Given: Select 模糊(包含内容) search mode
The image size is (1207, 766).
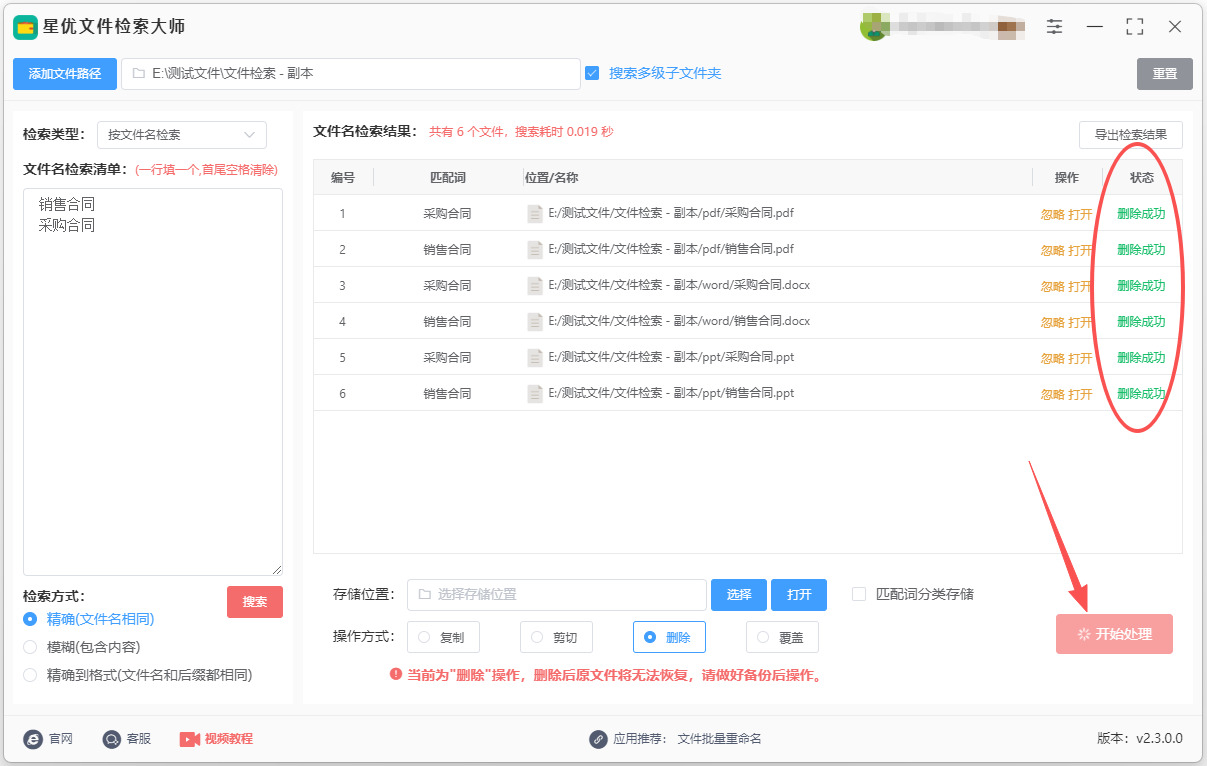Looking at the screenshot, I should 30,647.
